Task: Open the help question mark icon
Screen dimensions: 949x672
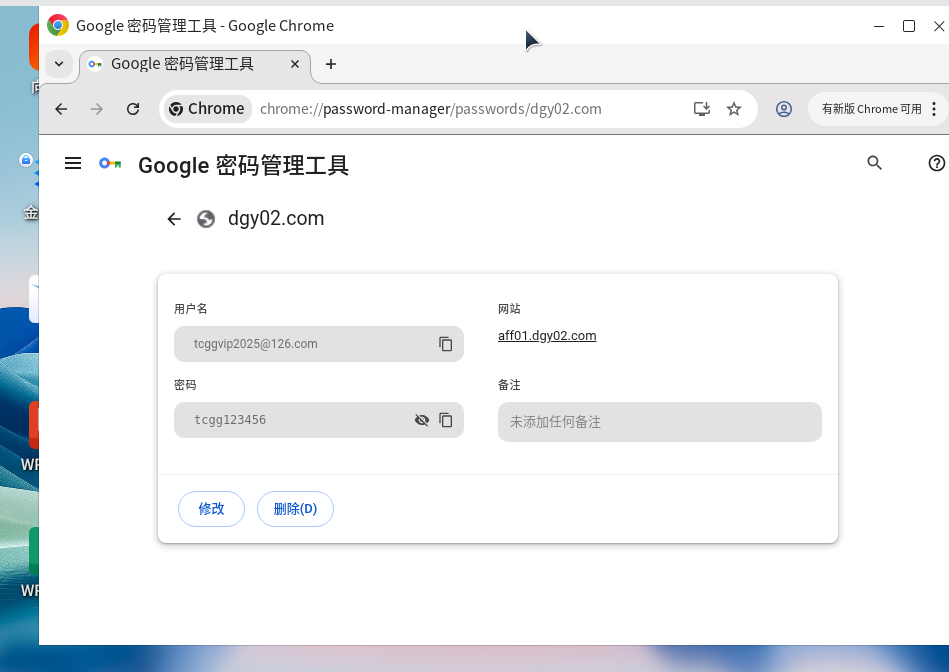Action: tap(936, 163)
